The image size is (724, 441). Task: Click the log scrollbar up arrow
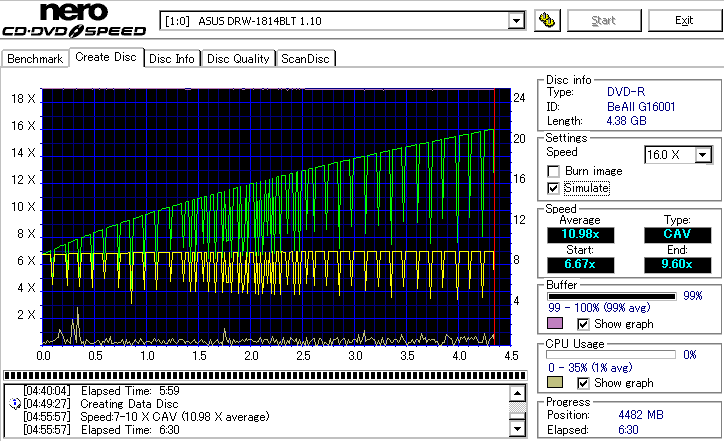pyautogui.click(x=516, y=391)
